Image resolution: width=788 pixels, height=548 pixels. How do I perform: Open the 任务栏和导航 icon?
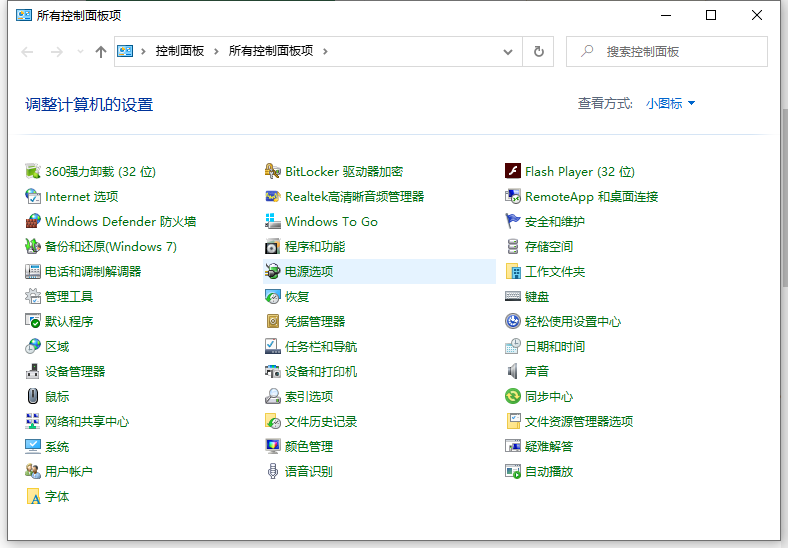(x=272, y=346)
